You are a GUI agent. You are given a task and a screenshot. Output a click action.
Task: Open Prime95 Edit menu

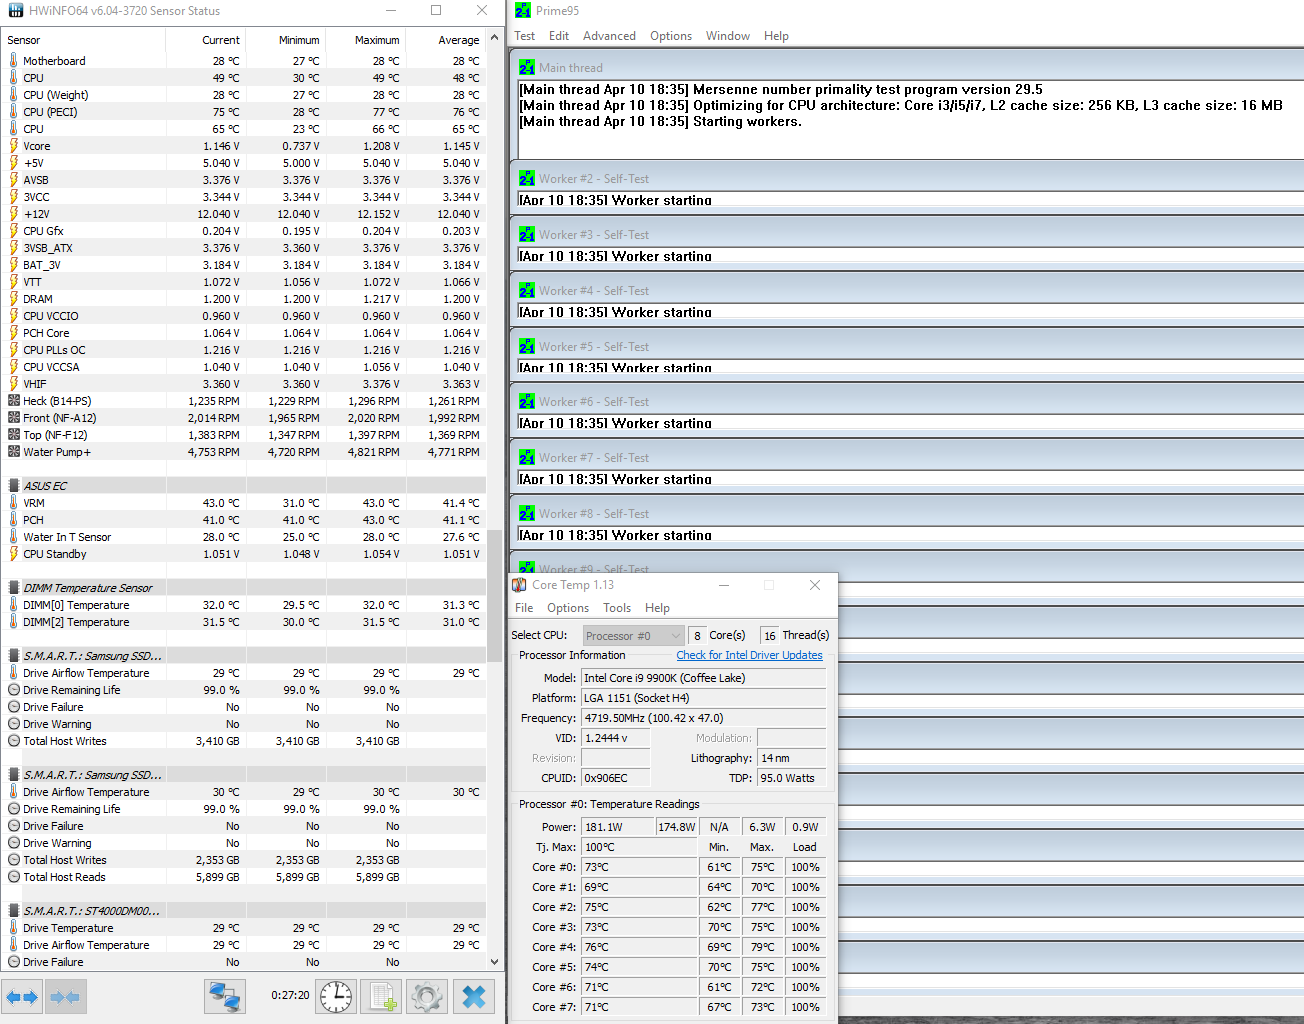click(x=559, y=36)
